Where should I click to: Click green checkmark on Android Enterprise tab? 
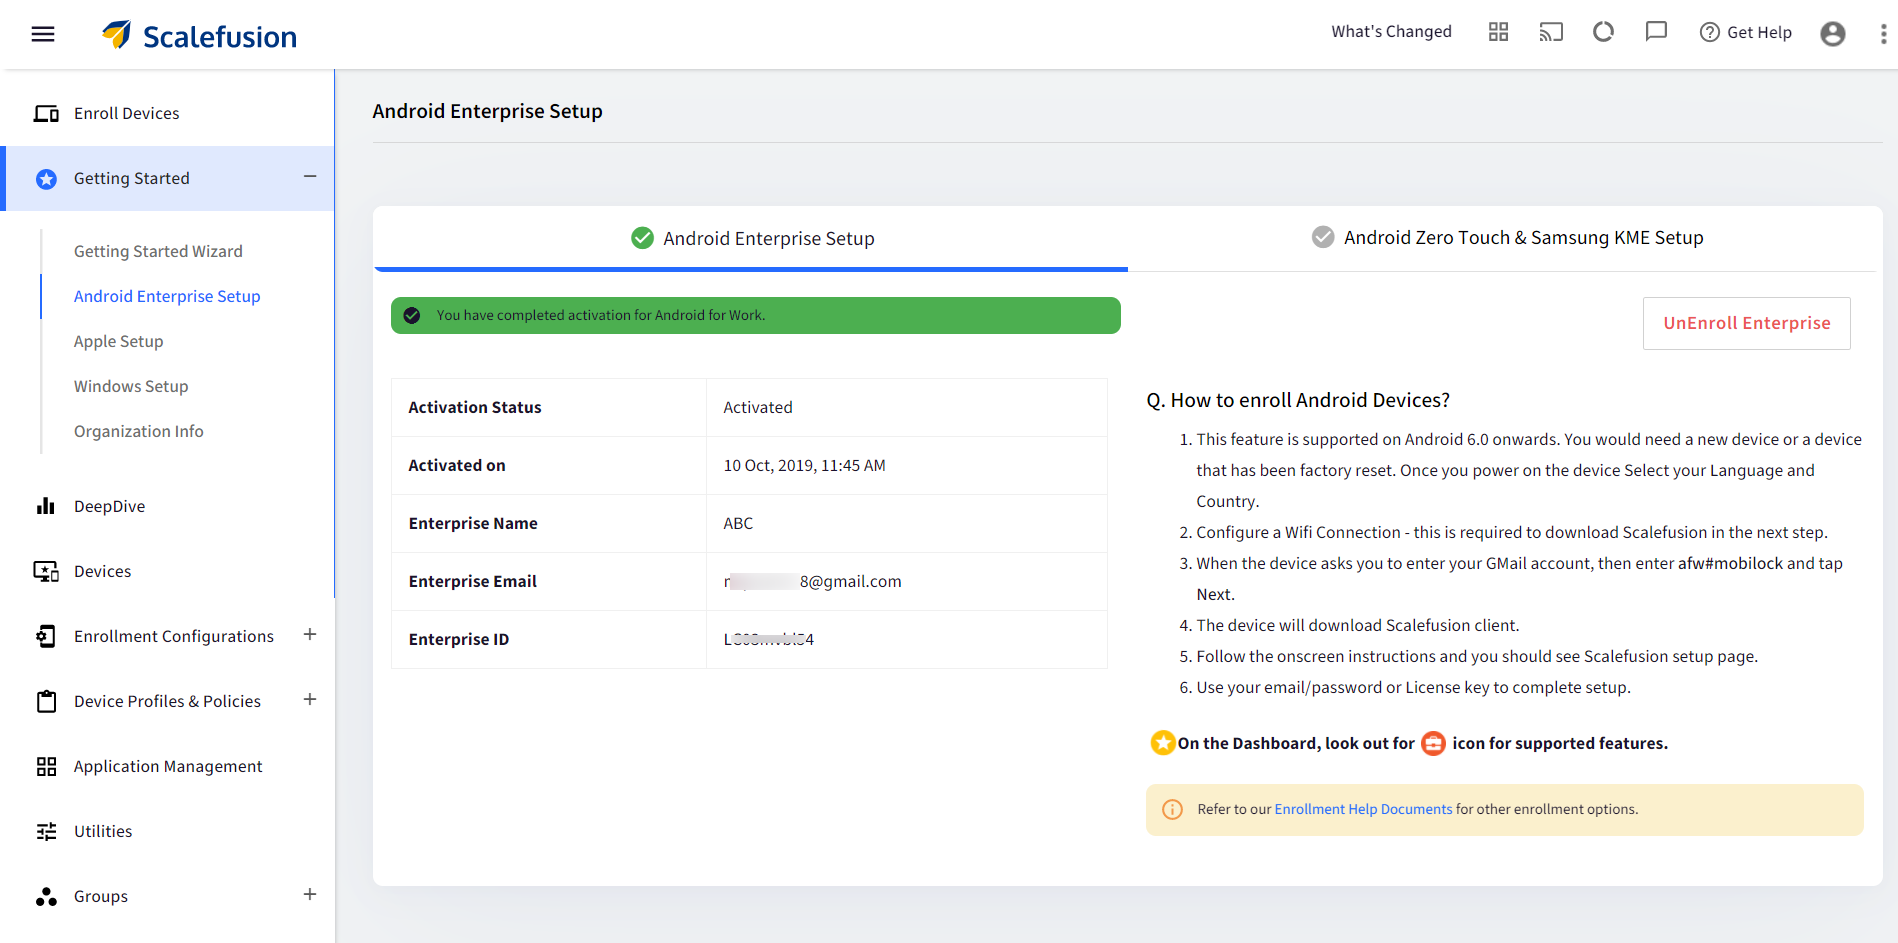point(642,238)
